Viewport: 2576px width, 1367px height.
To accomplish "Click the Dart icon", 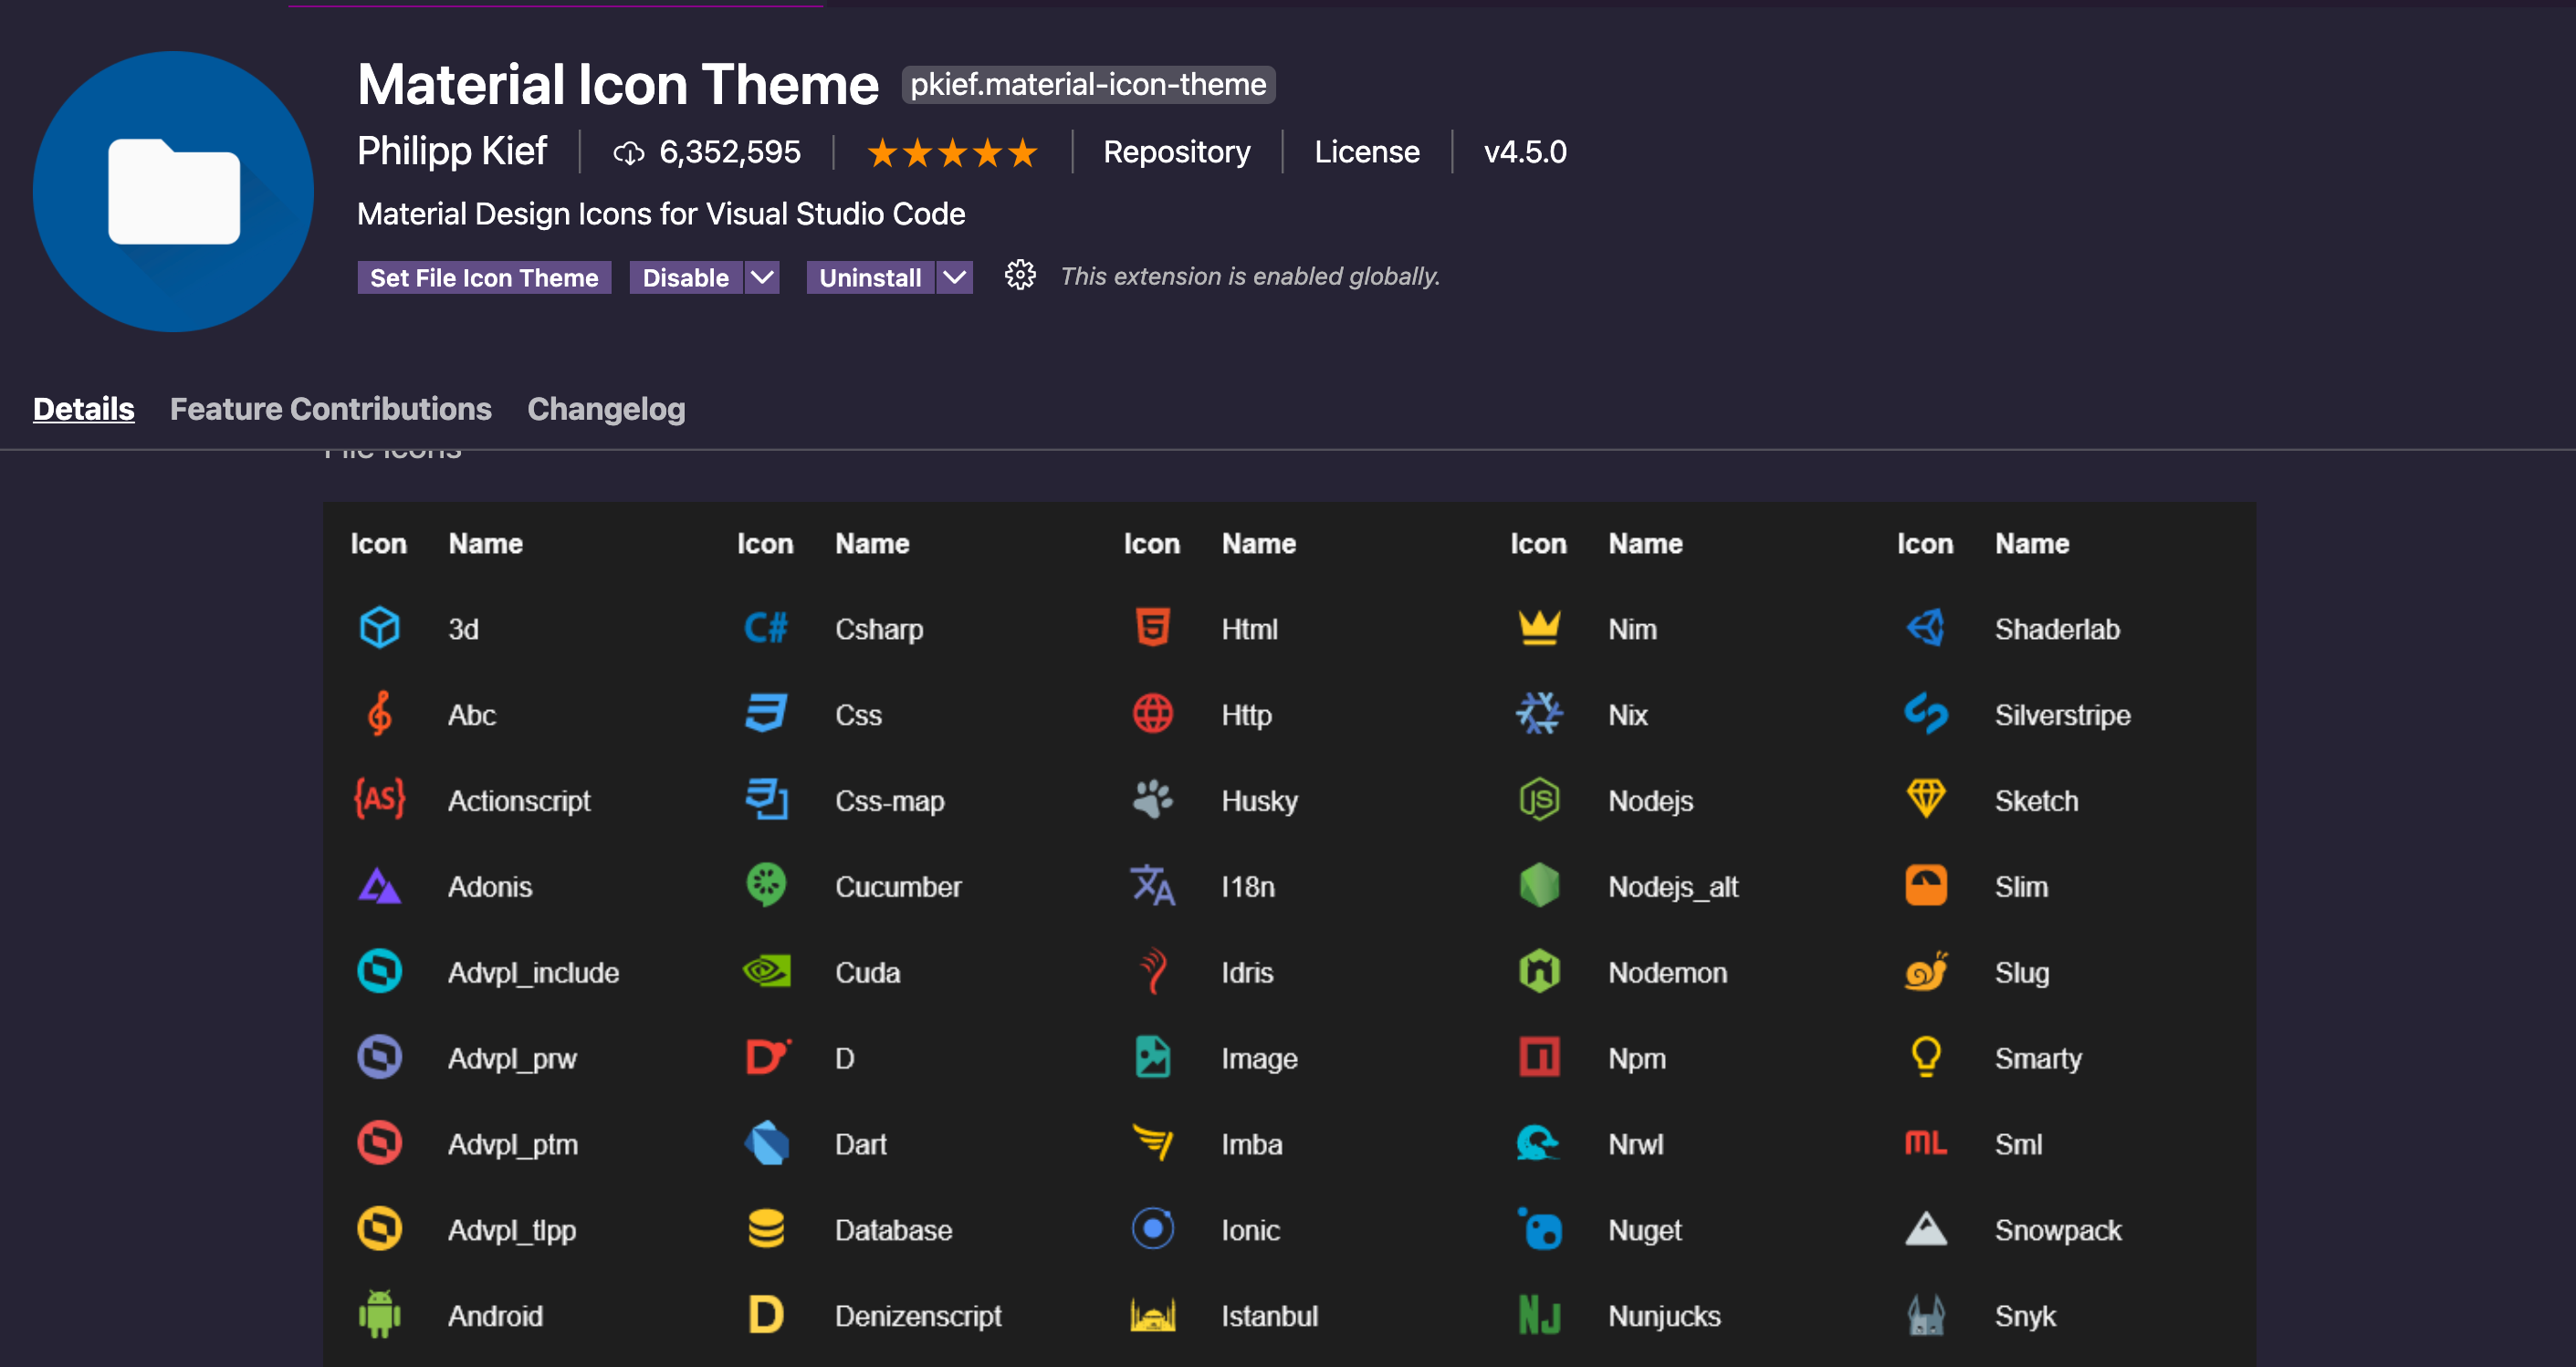I will pyautogui.click(x=766, y=1143).
